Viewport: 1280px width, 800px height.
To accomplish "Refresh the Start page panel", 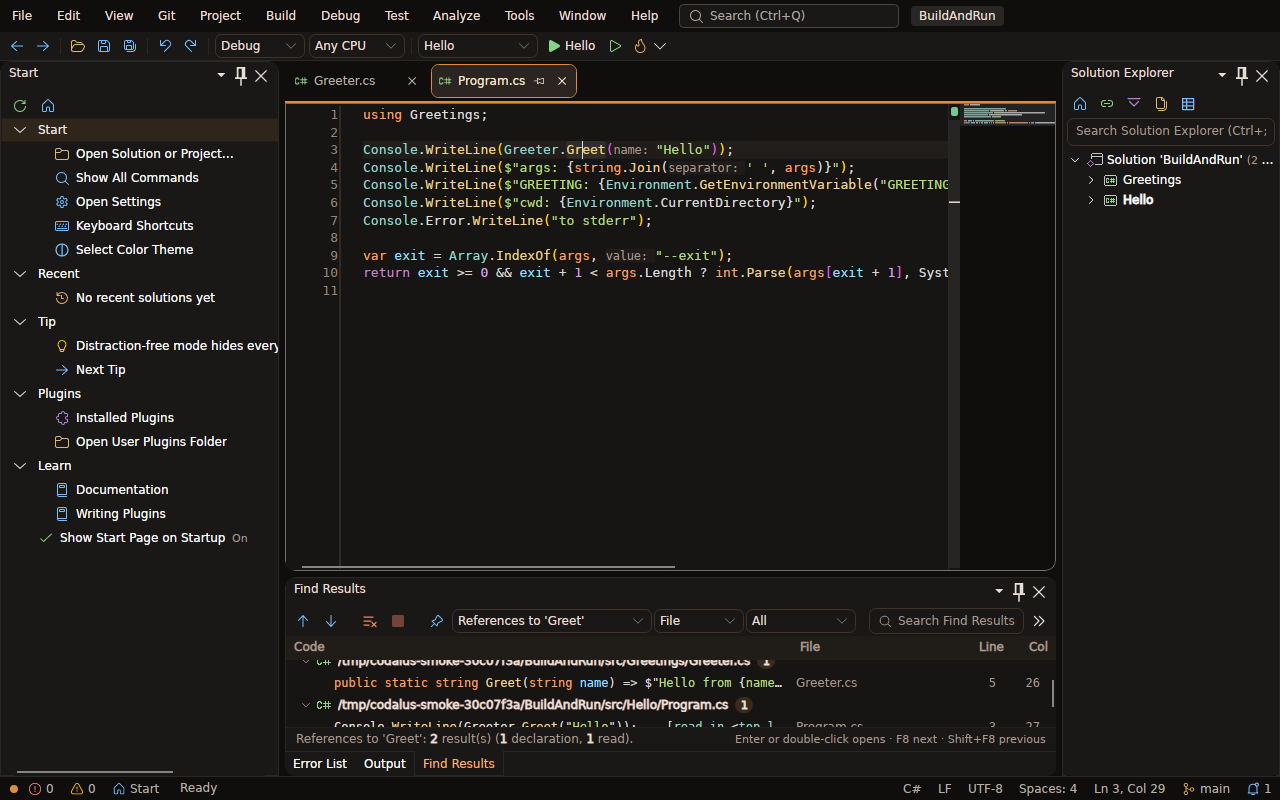I will pyautogui.click(x=20, y=105).
